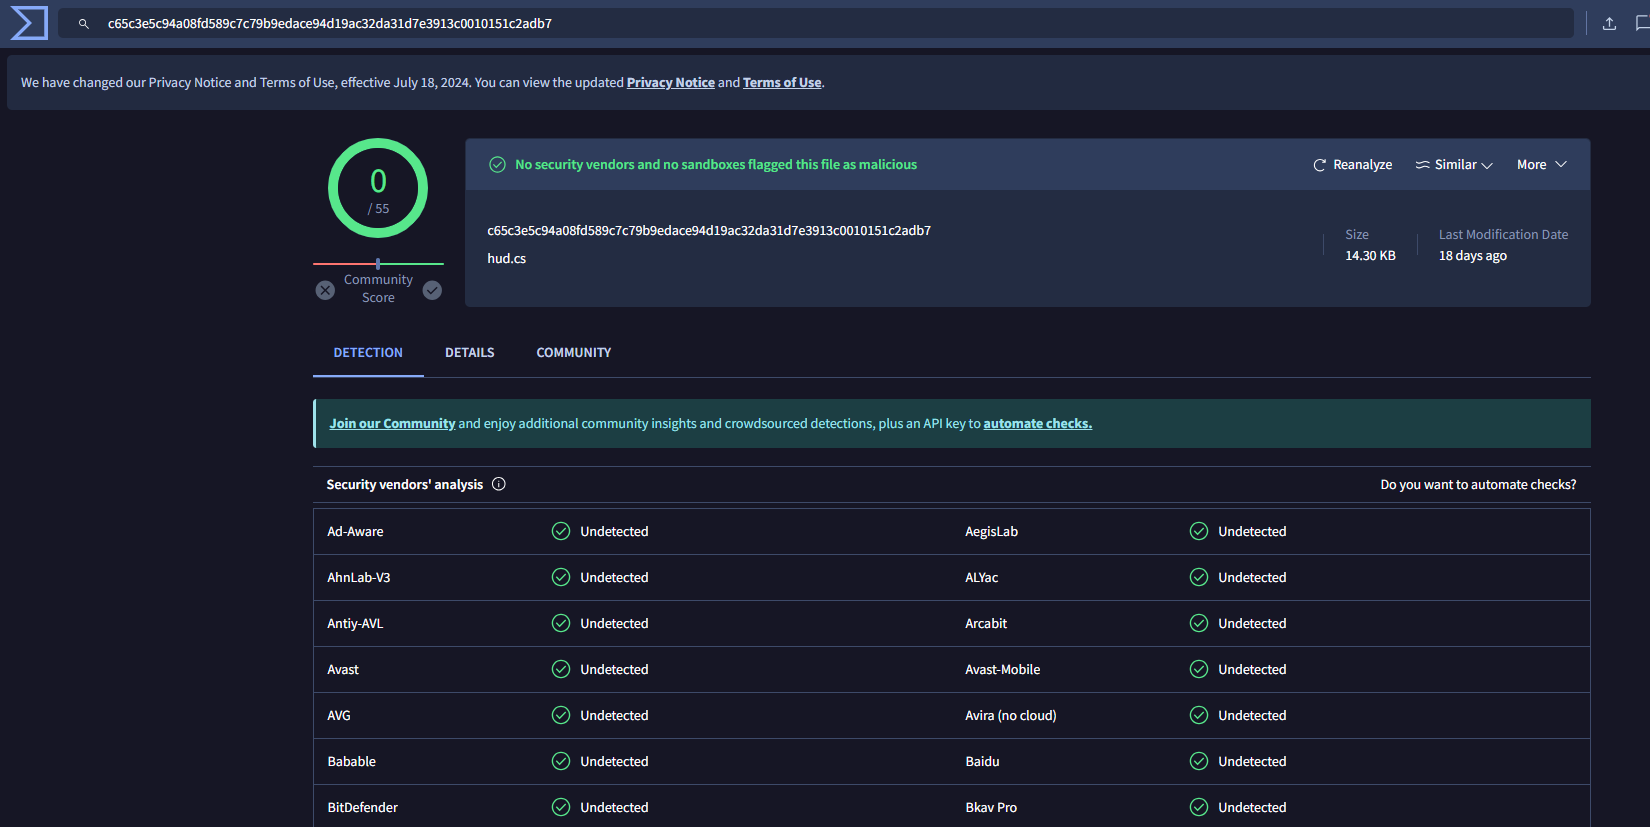The height and width of the screenshot is (827, 1650).
Task: Vote harmless with the community check button
Action: click(x=432, y=290)
